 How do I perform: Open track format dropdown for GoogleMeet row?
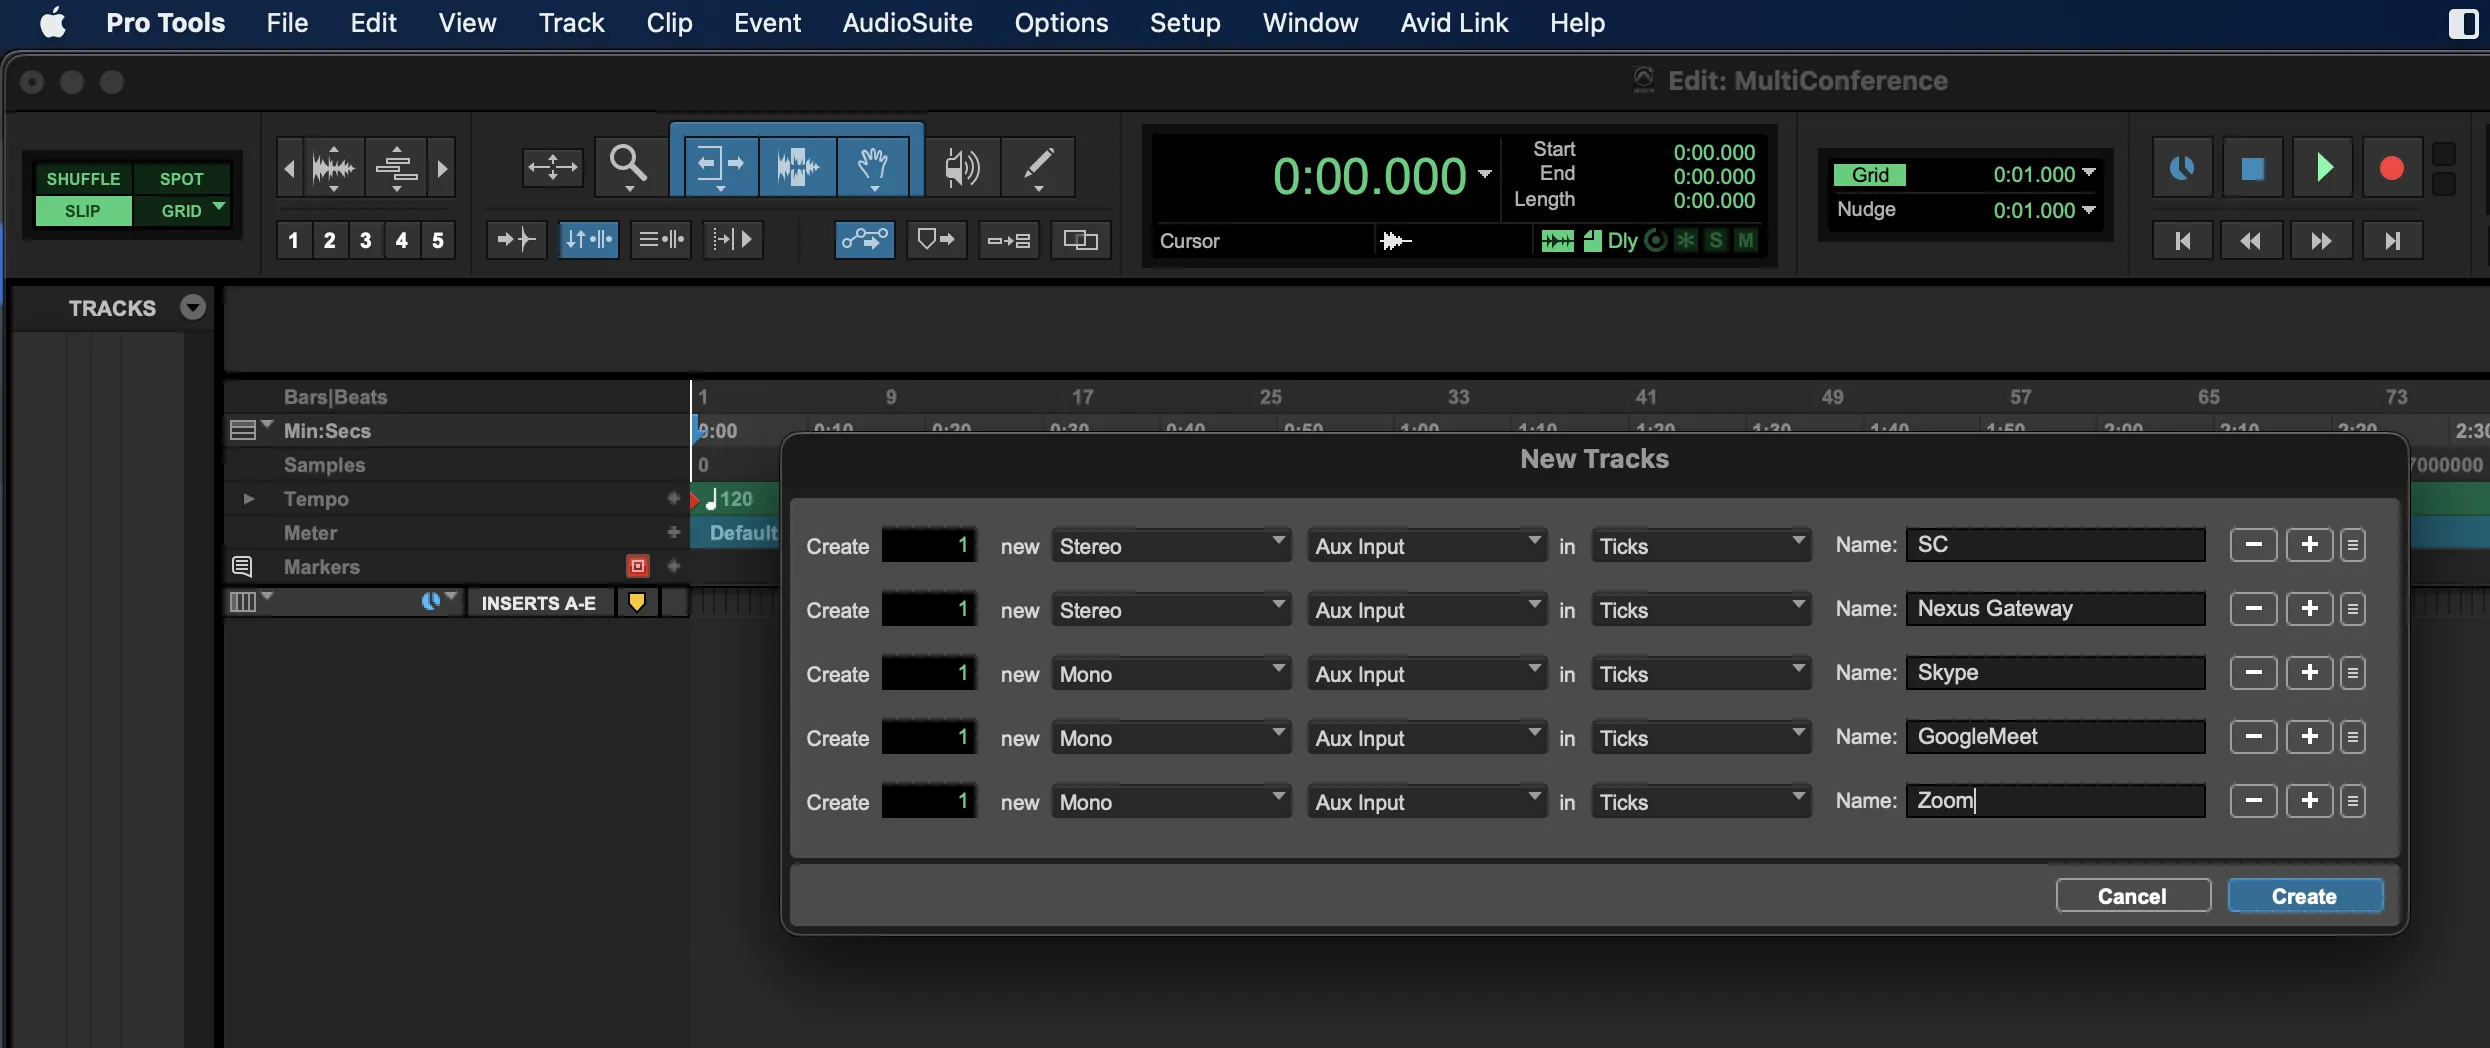(x=1170, y=738)
